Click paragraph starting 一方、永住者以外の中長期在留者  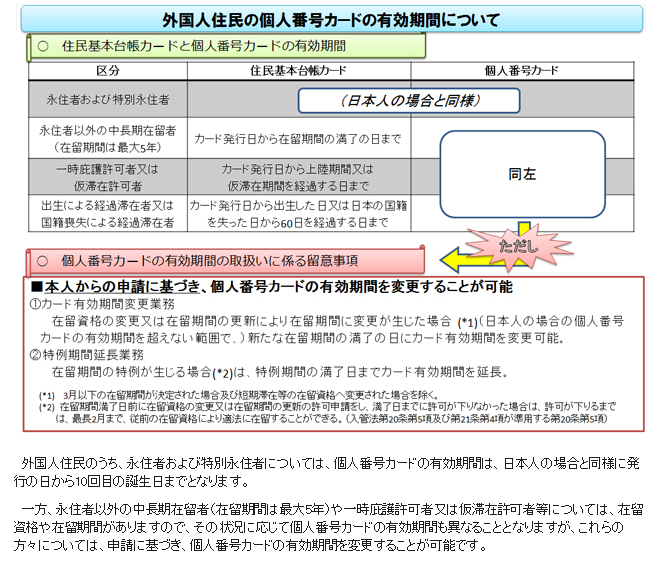tap(328, 527)
